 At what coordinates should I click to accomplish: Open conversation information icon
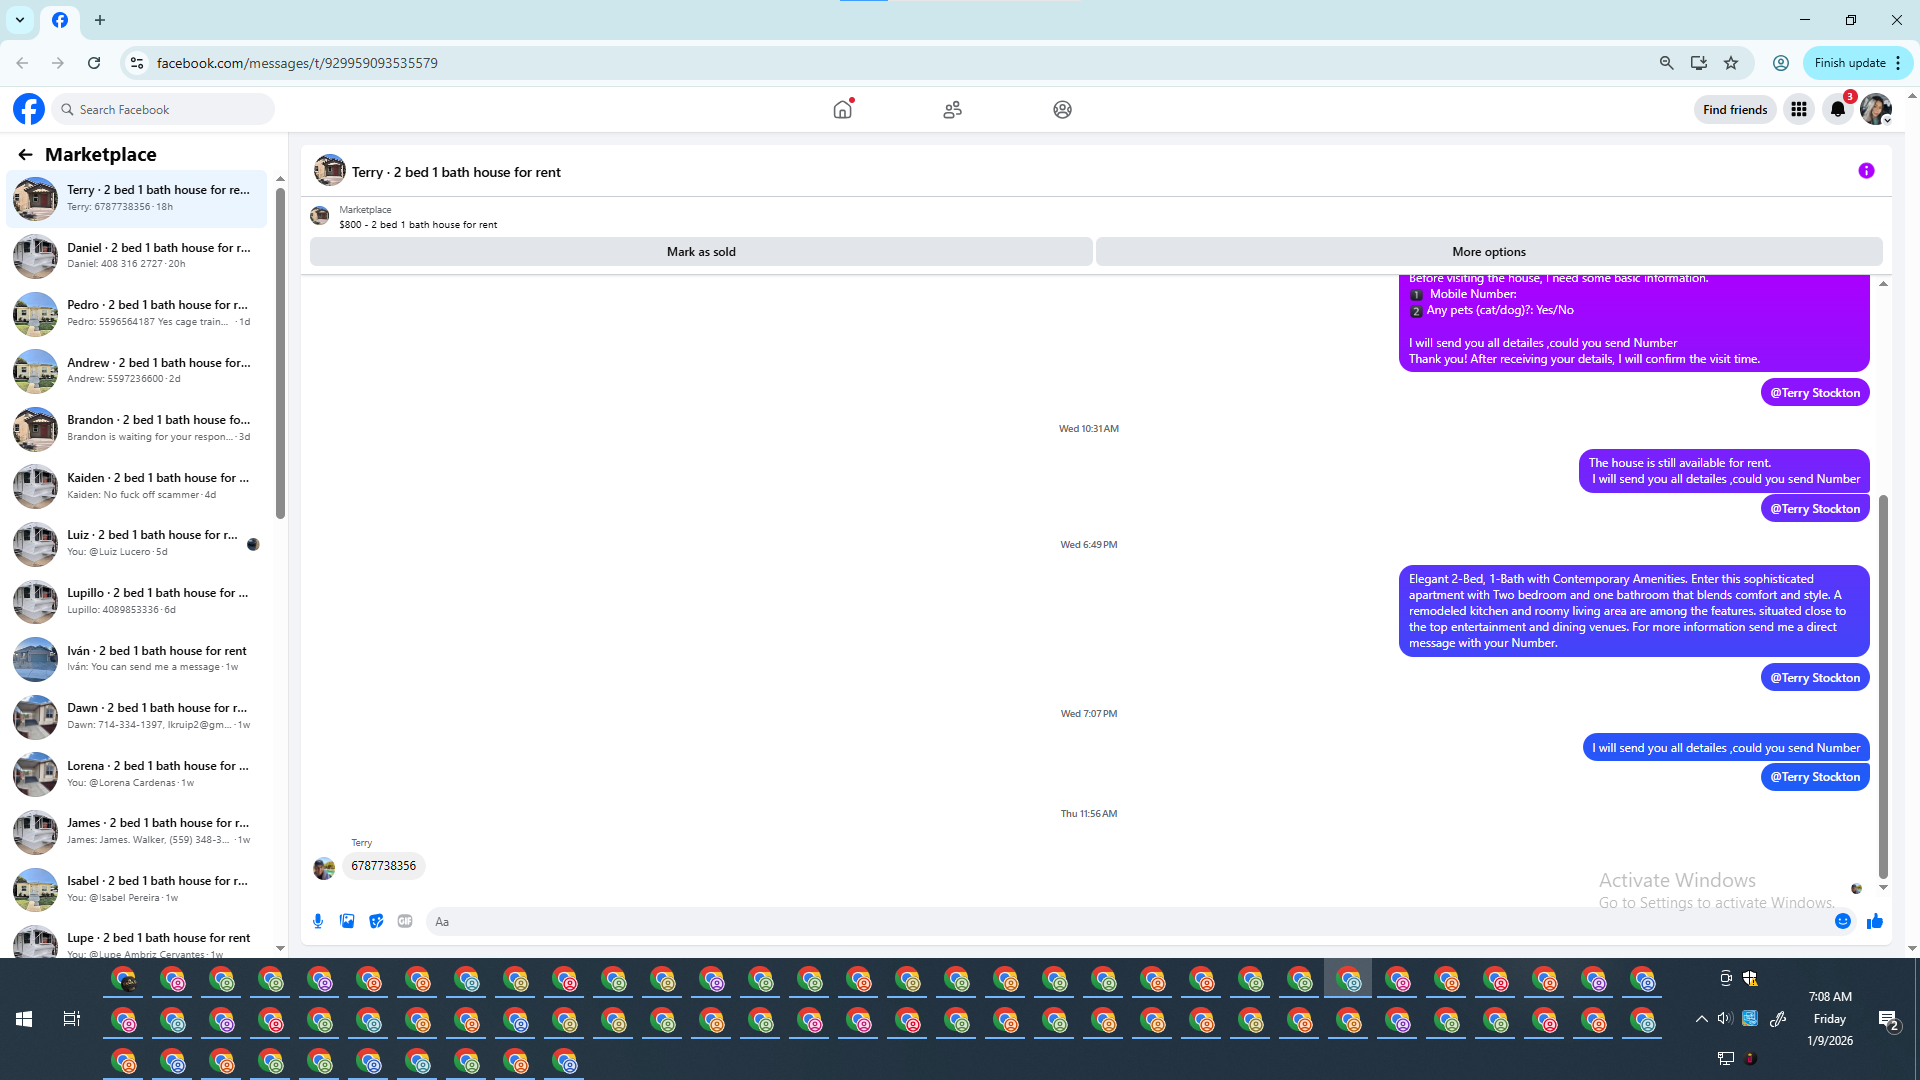1866,171
